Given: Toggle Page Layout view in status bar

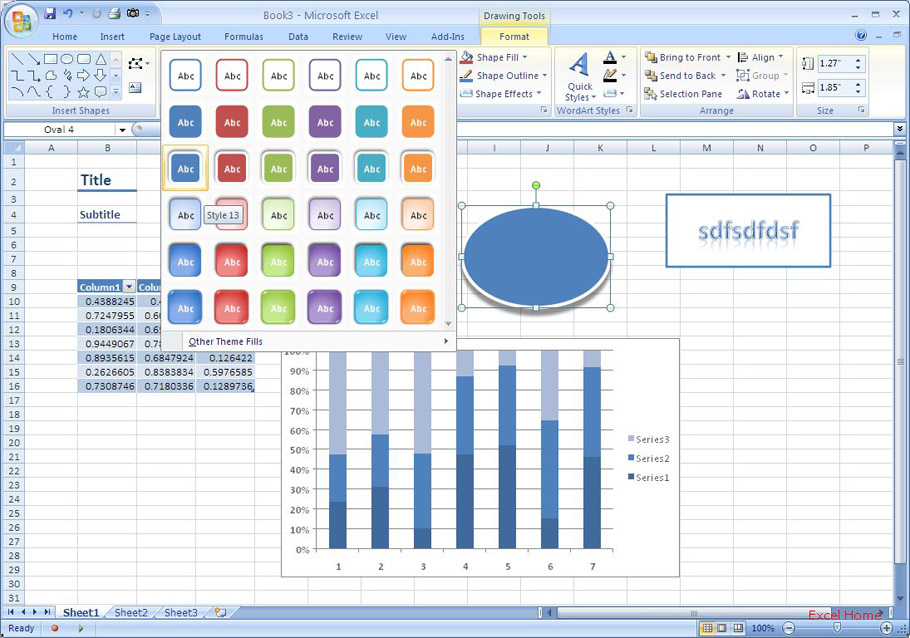Looking at the screenshot, I should coord(723,628).
